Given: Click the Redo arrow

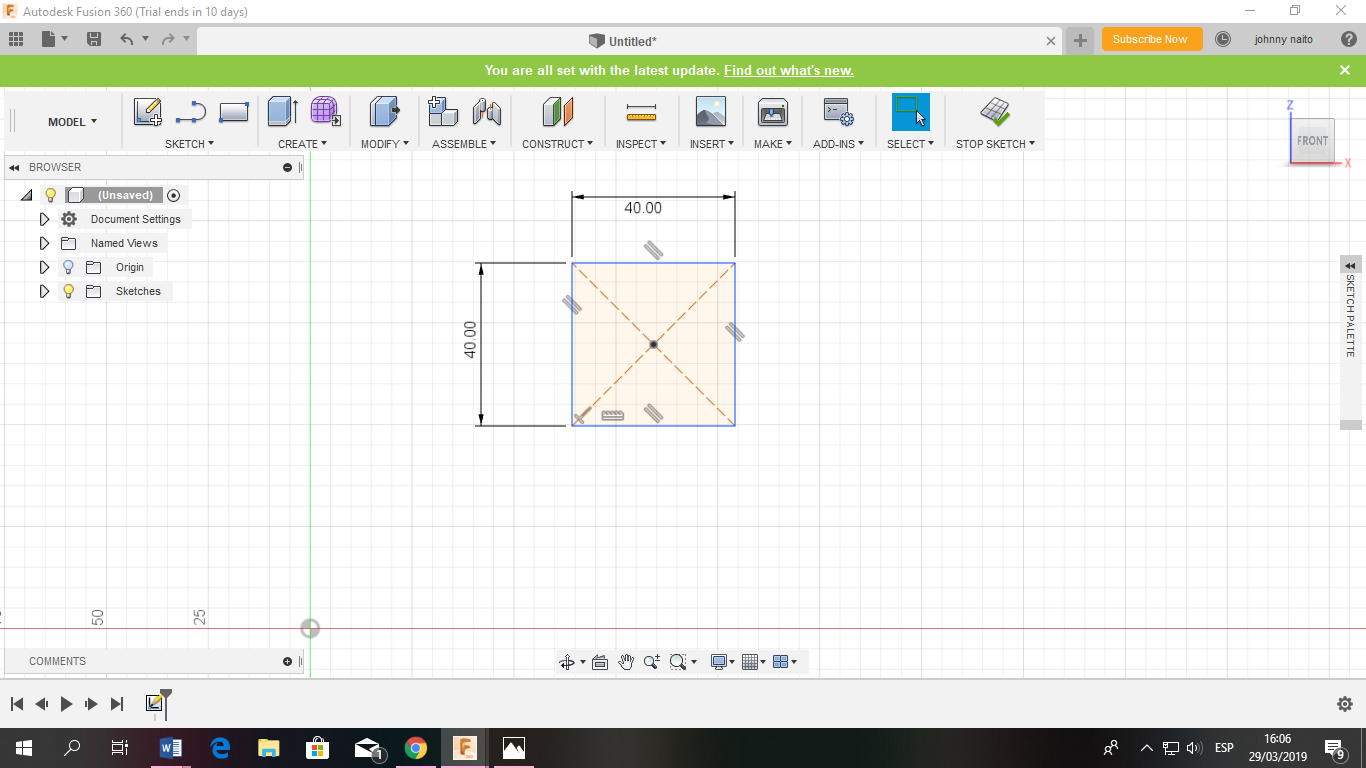Looking at the screenshot, I should pyautogui.click(x=168, y=39).
